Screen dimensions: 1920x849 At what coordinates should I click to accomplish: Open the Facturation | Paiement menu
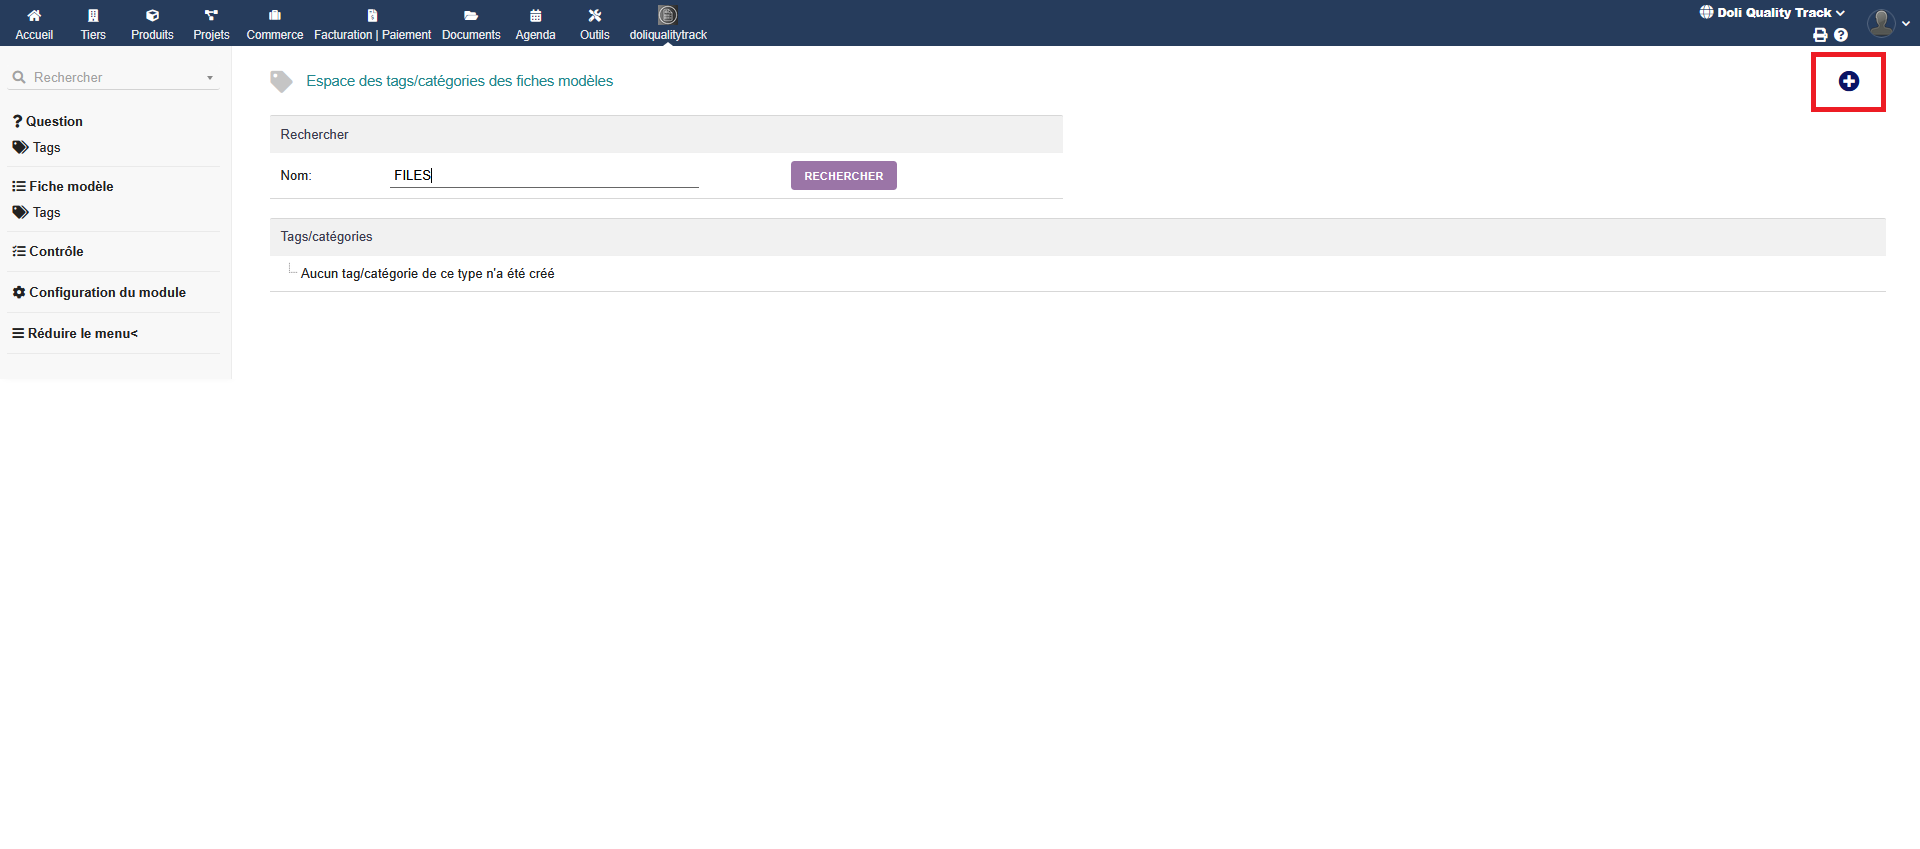click(372, 24)
